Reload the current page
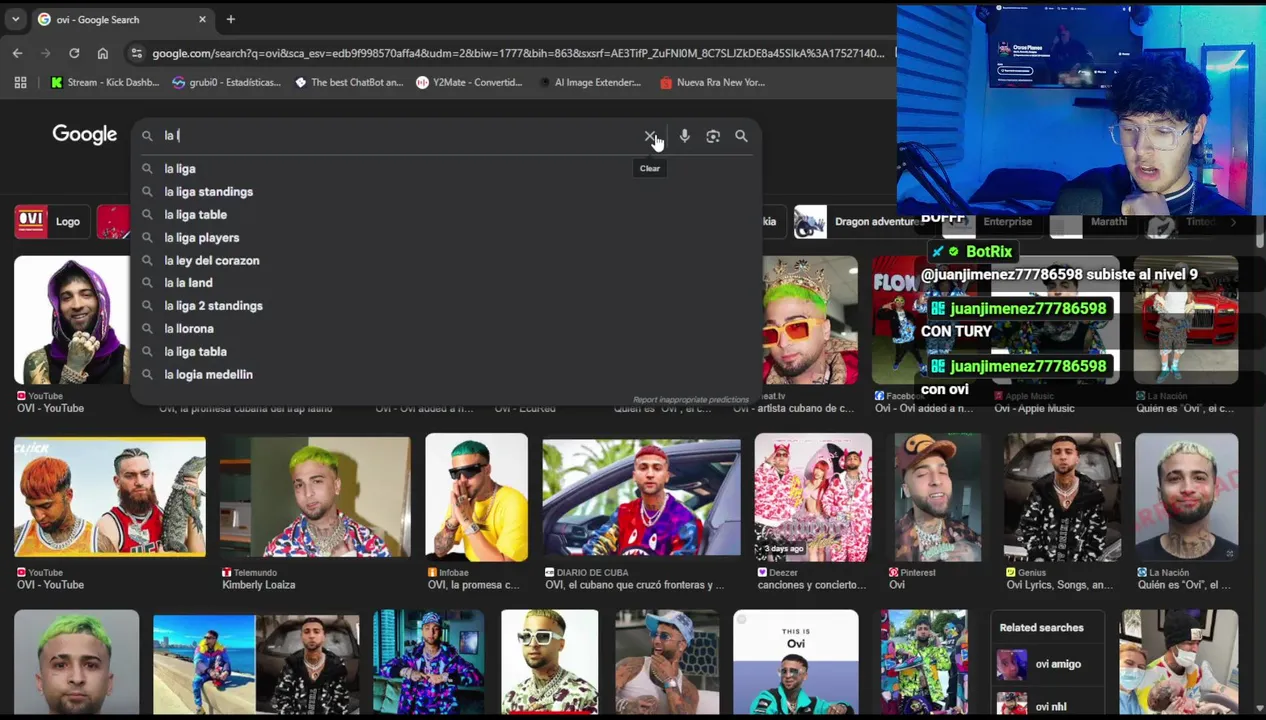 74,53
